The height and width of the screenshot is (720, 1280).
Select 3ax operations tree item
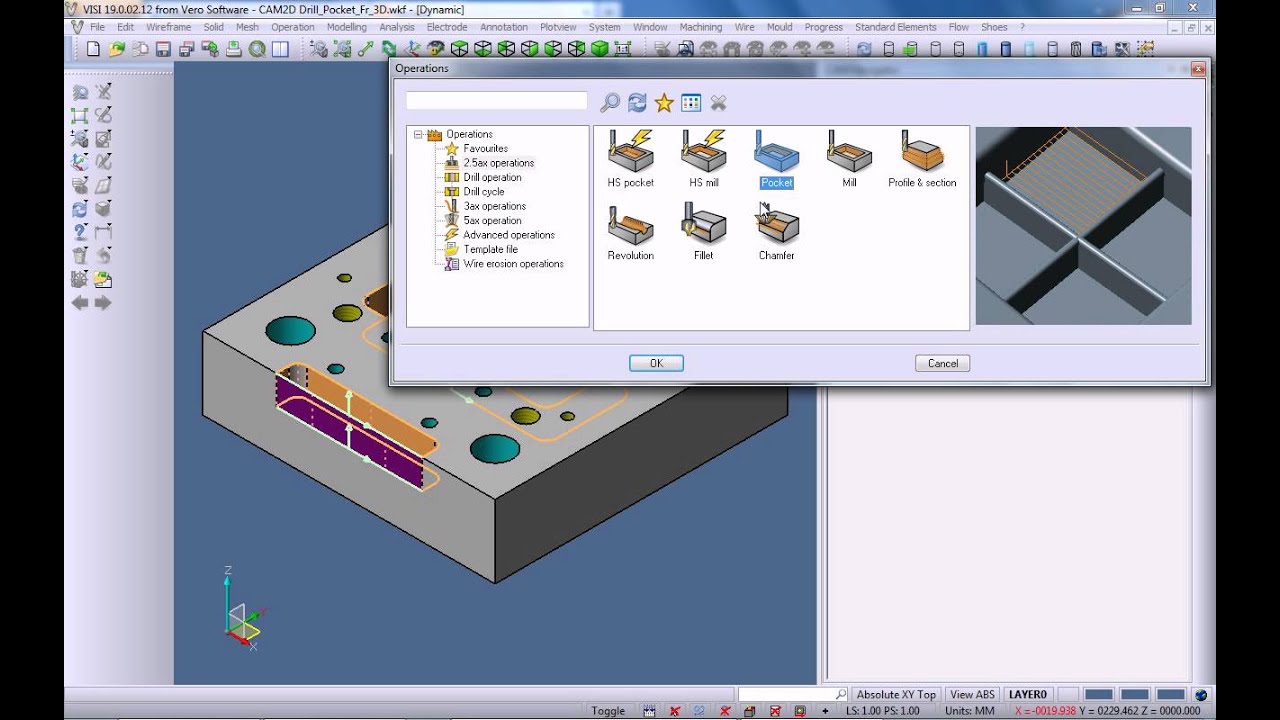494,206
